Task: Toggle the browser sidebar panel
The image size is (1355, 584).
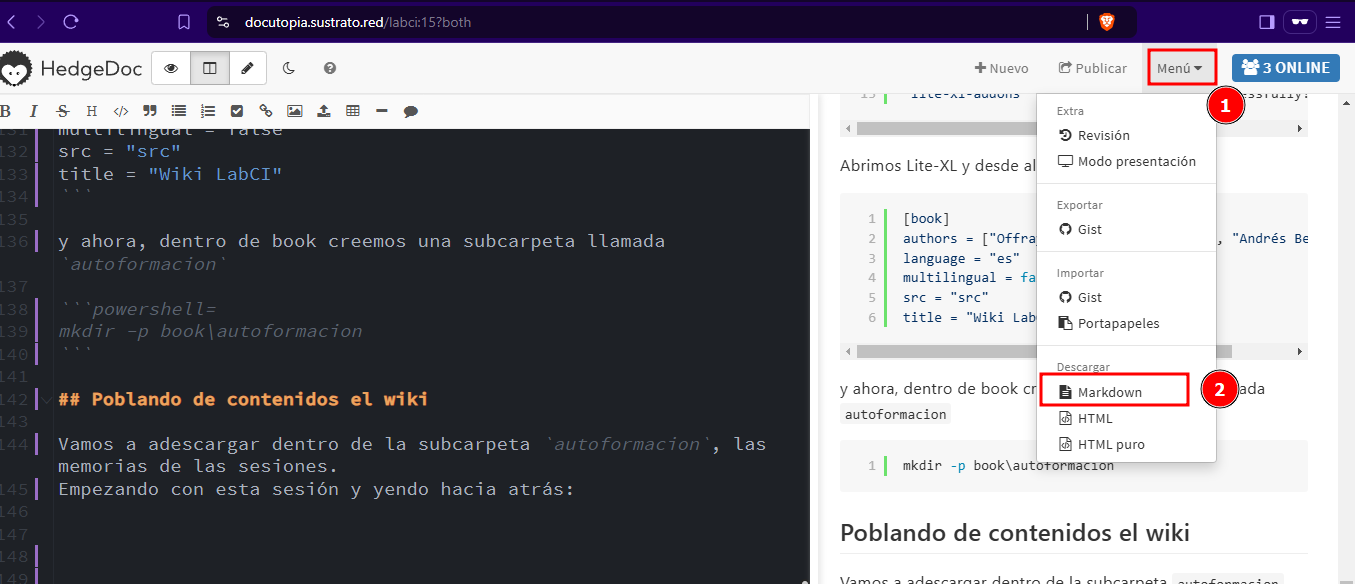Action: [1266, 22]
